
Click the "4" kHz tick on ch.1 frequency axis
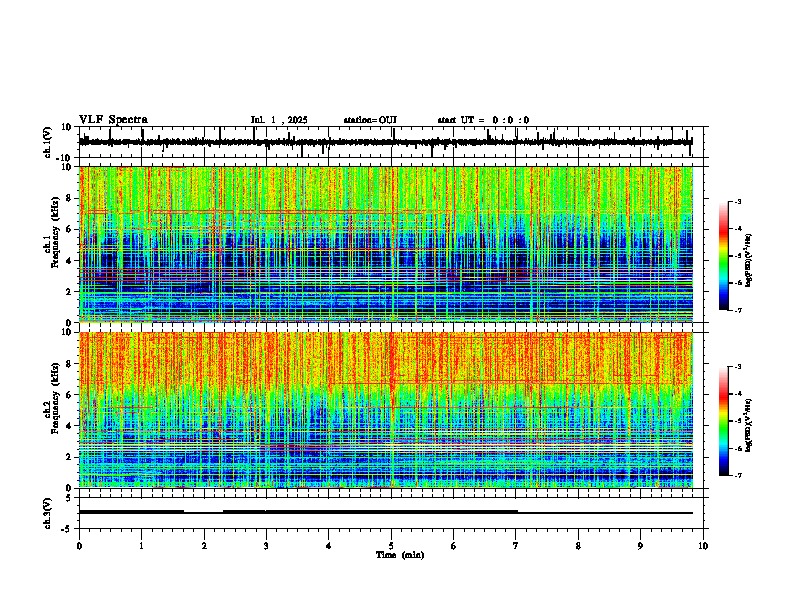point(70,261)
